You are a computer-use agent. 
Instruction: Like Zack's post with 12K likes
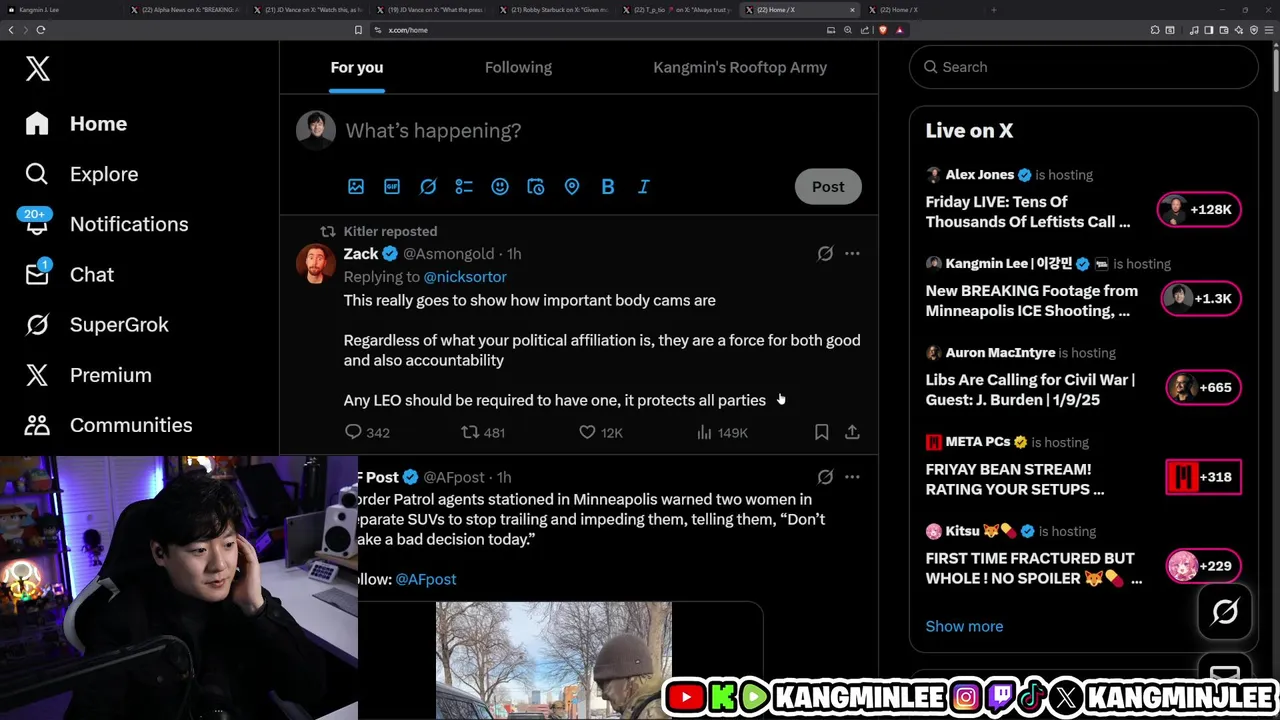pyautogui.click(x=601, y=432)
